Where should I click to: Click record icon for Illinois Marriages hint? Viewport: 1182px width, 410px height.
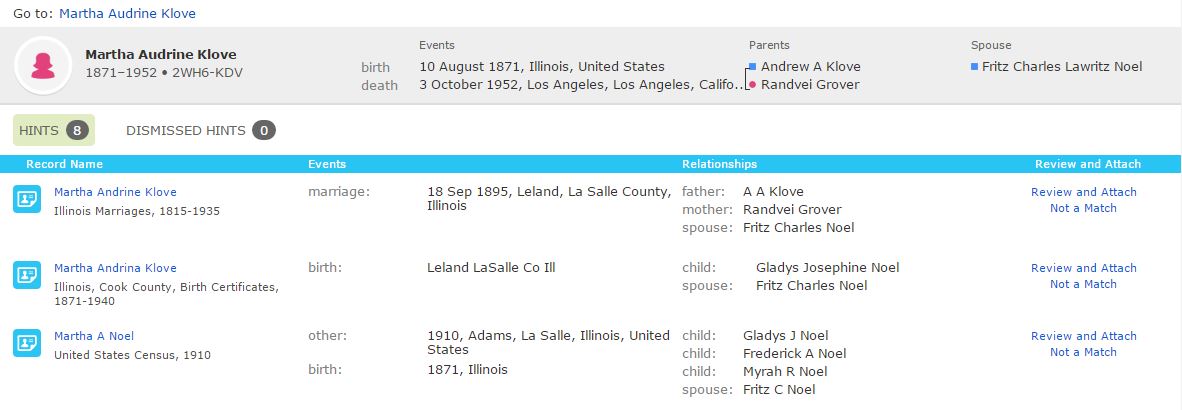(x=27, y=199)
